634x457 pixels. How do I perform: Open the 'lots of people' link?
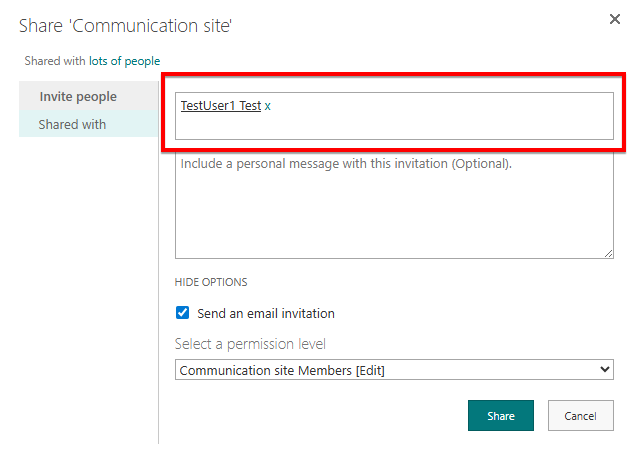click(x=125, y=61)
